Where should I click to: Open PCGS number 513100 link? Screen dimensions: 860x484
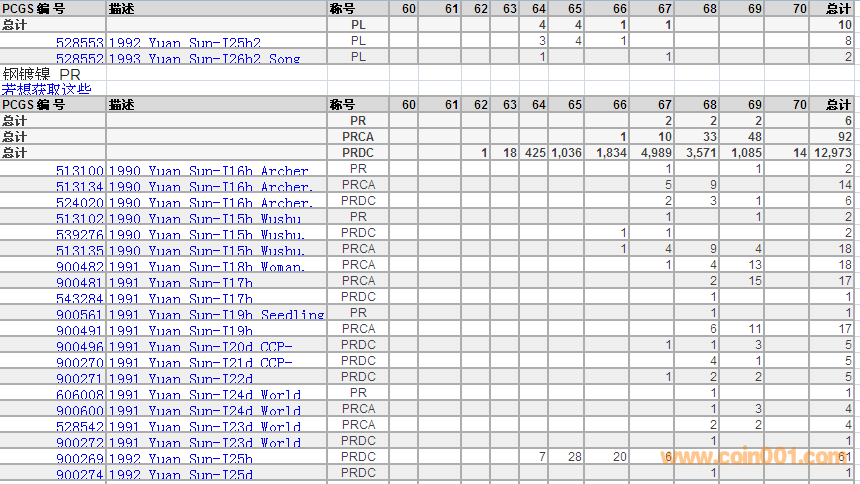79,171
